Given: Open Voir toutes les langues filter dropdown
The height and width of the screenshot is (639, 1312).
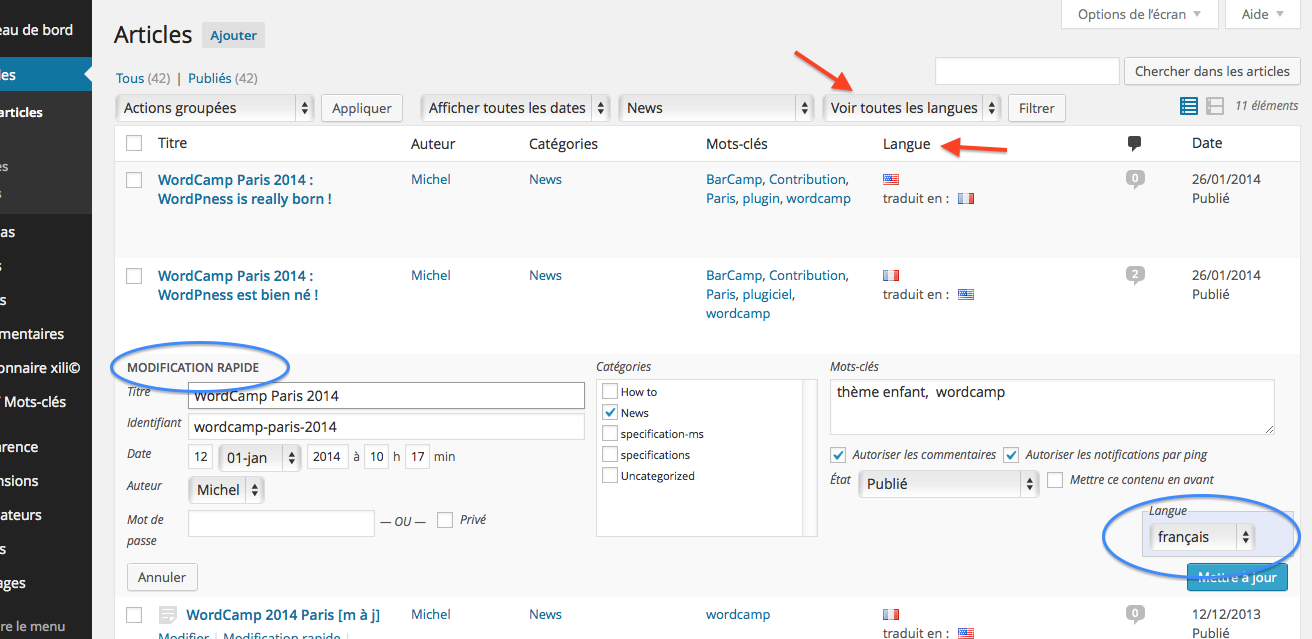Looking at the screenshot, I should point(912,108).
